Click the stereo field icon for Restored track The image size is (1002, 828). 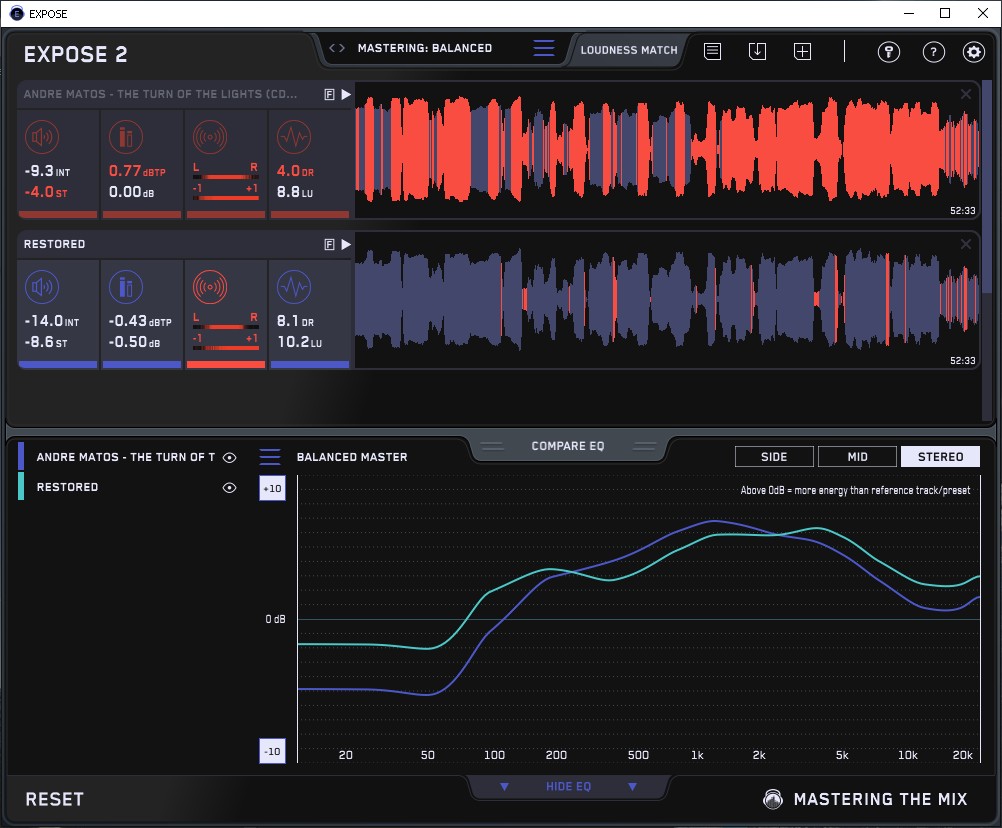[209, 288]
